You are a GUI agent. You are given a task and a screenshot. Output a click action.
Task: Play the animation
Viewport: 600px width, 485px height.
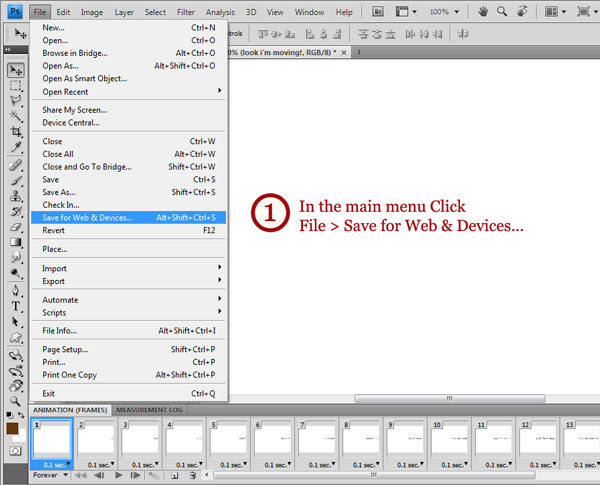tap(118, 475)
